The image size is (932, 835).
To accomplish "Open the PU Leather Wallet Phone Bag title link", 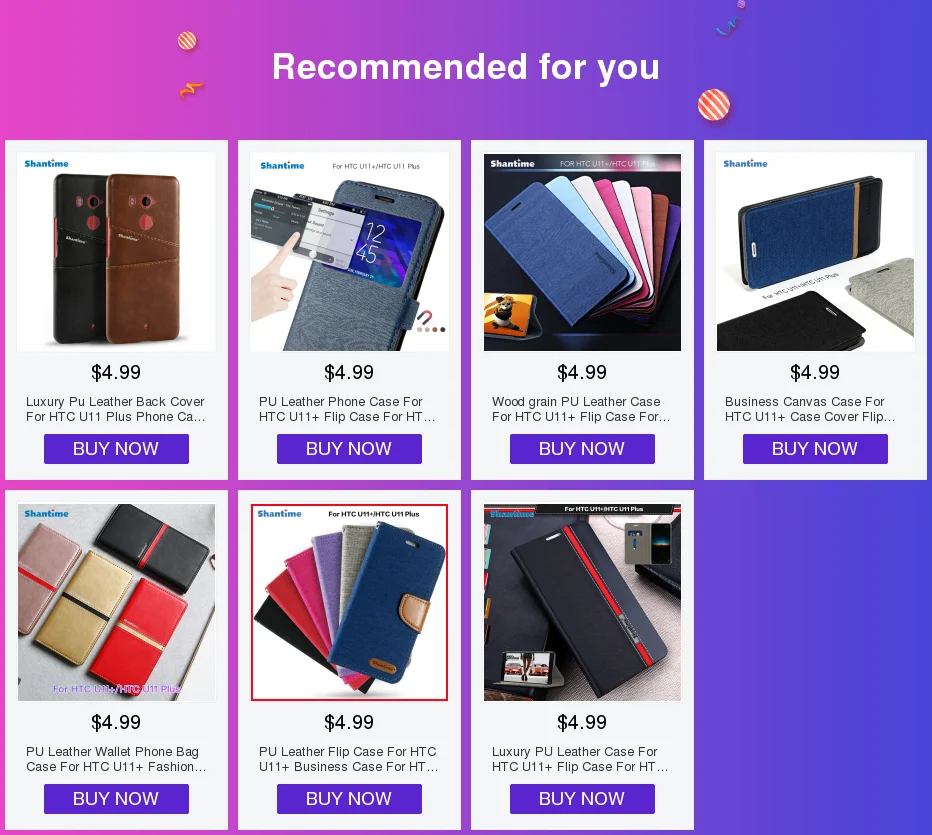I will (116, 759).
